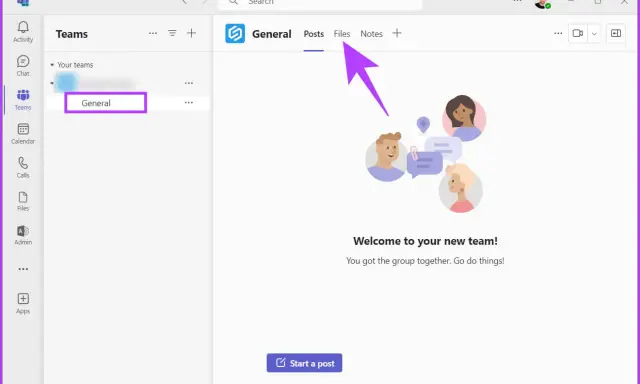Collapse the Your teams section
Screen dimensions: 640x384
tap(52, 65)
